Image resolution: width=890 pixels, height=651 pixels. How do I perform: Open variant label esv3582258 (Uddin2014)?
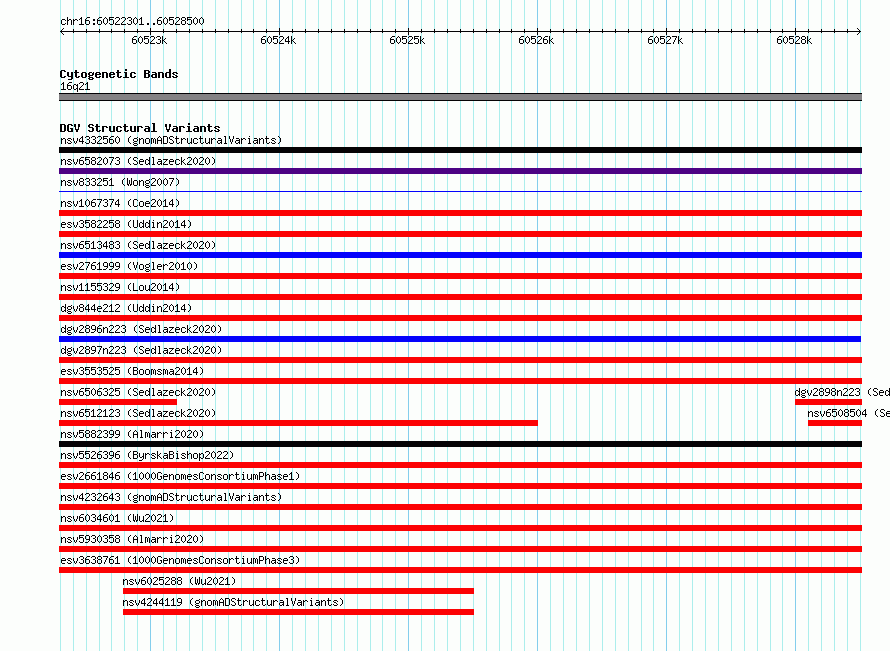pyautogui.click(x=126, y=224)
